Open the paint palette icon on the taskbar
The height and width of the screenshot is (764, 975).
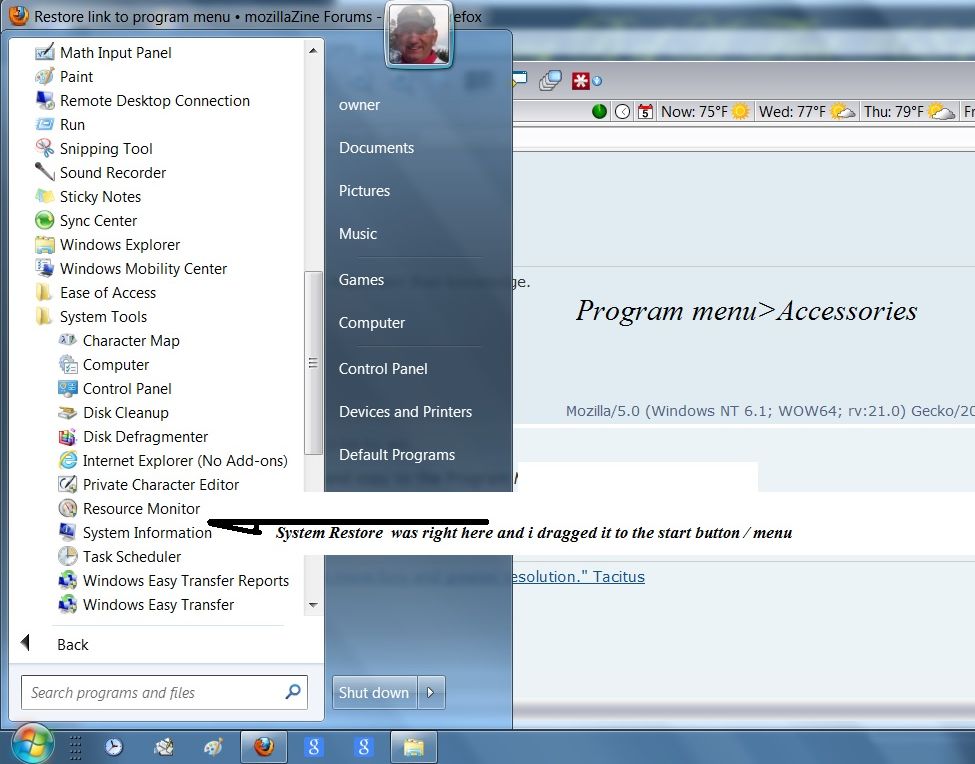click(213, 747)
